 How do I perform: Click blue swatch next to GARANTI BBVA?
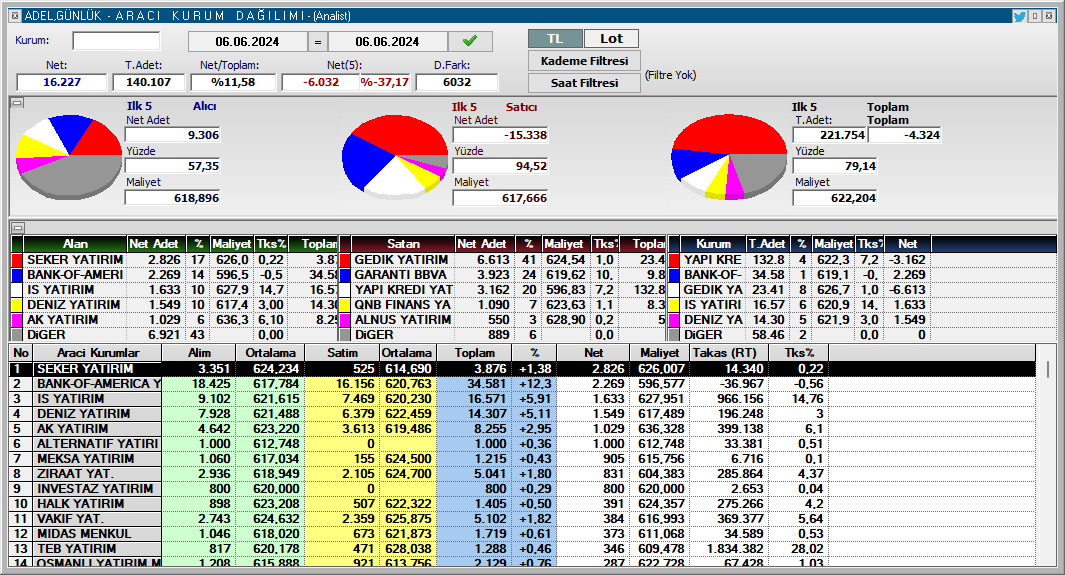pyautogui.click(x=345, y=275)
